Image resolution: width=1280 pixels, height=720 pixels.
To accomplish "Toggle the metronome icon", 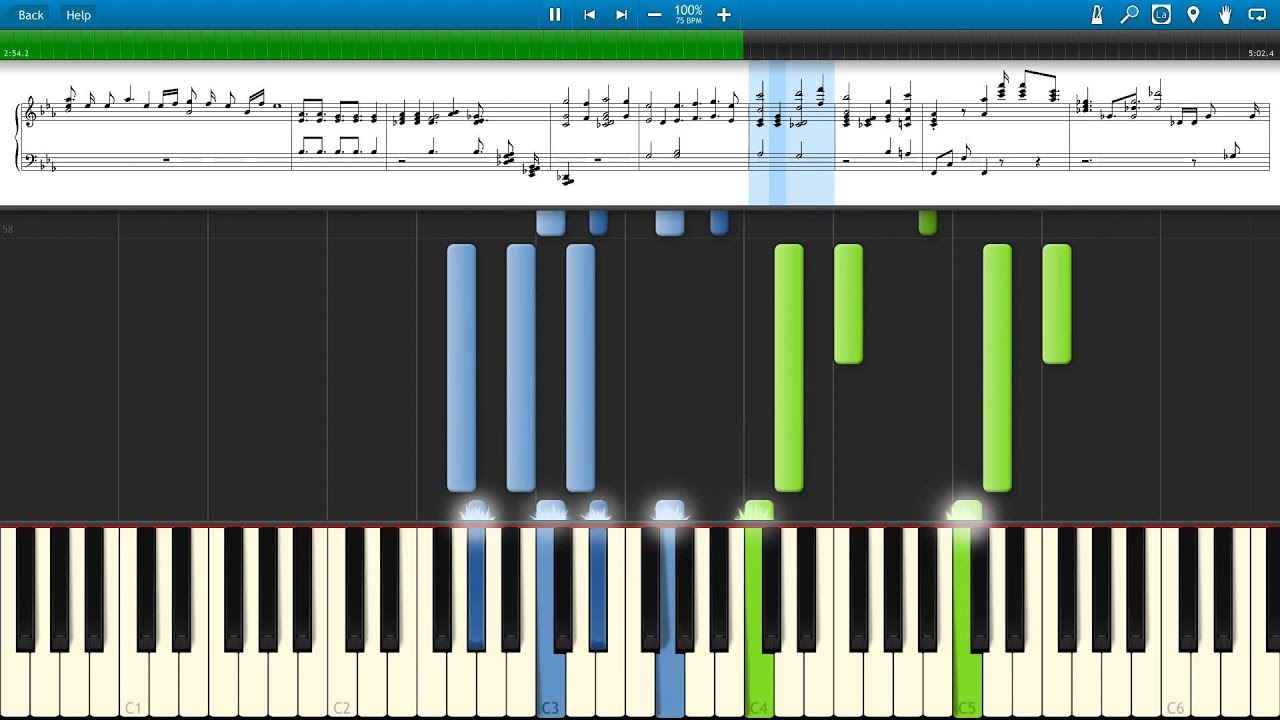I will [1097, 15].
